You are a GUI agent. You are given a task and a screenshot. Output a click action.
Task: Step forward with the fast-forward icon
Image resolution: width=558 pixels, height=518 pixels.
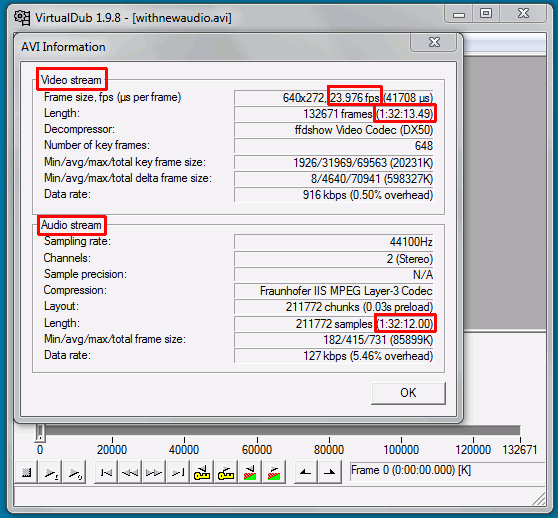pos(154,472)
